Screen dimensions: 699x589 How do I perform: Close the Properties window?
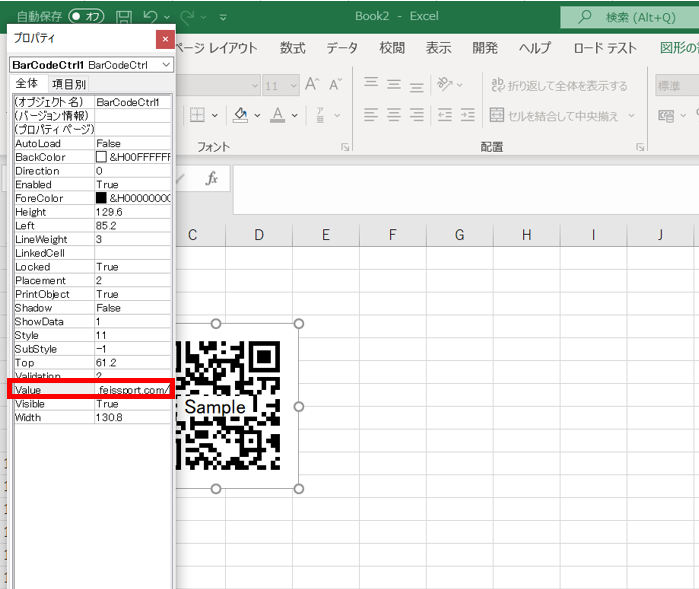[x=165, y=39]
